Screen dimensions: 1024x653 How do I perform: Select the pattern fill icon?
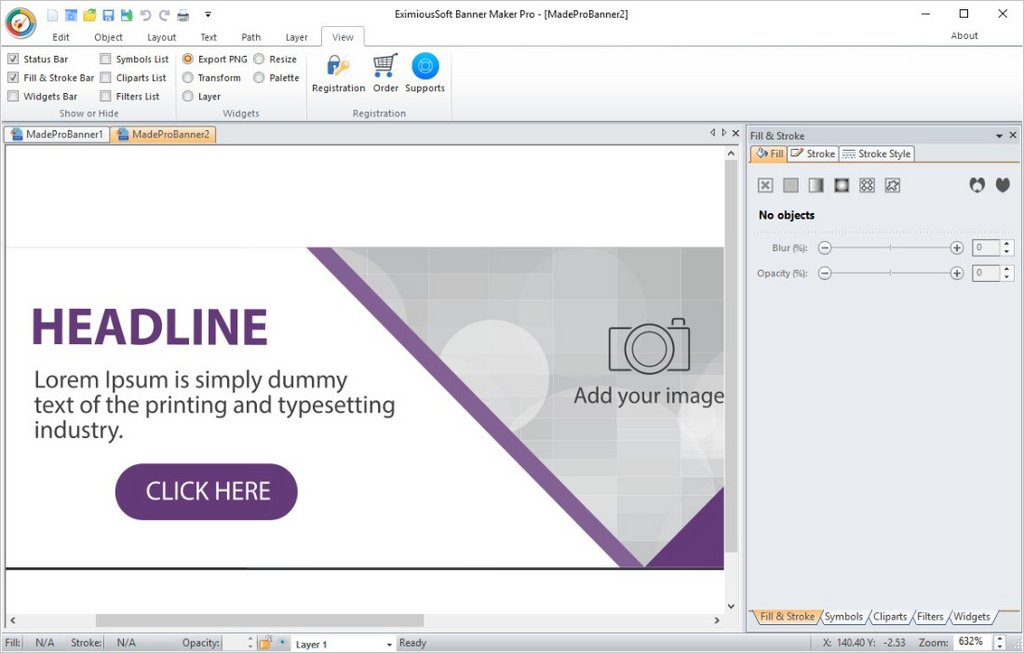(x=867, y=185)
